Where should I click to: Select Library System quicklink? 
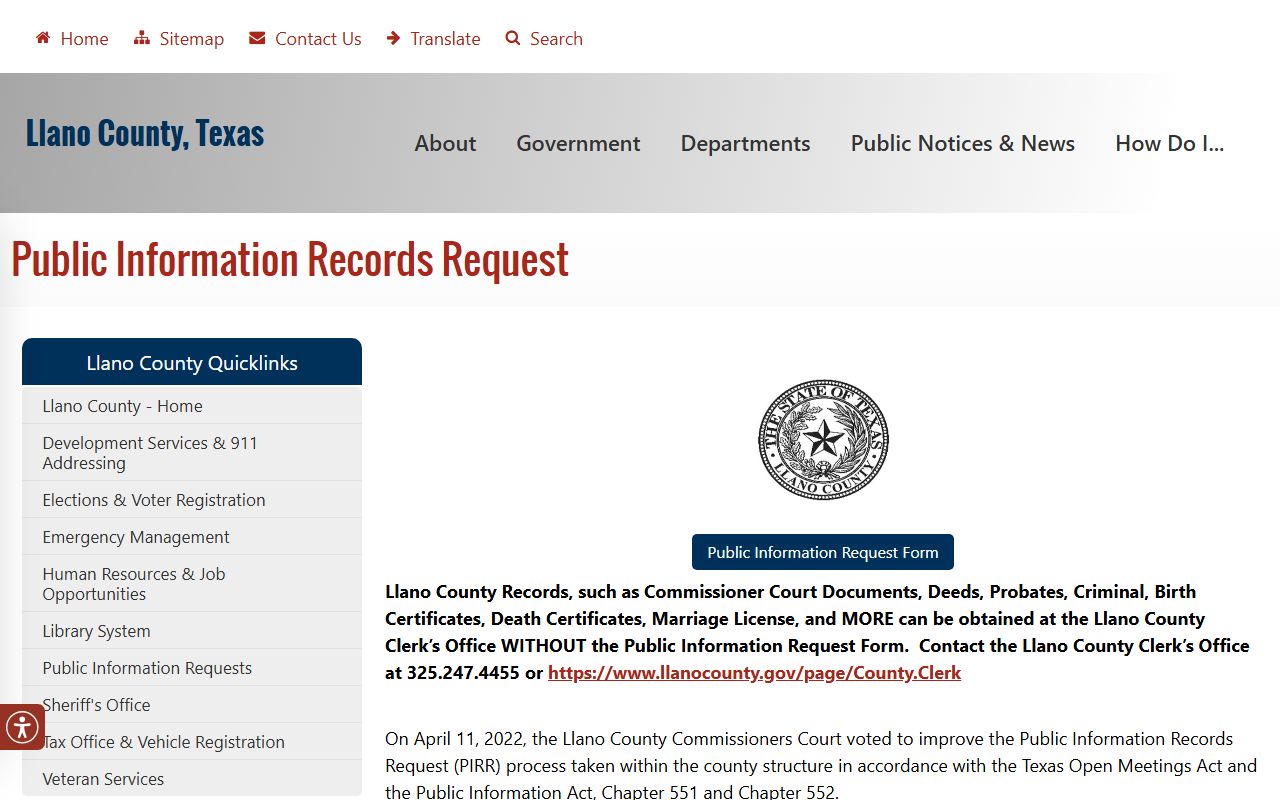click(192, 631)
